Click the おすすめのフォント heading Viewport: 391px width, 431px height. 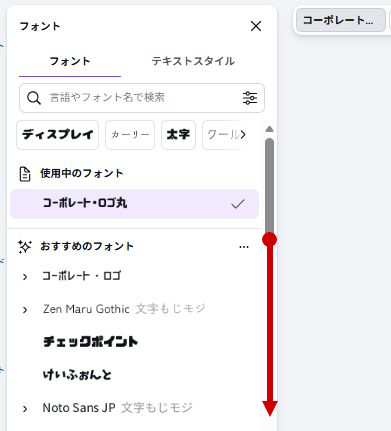pyautogui.click(x=87, y=246)
